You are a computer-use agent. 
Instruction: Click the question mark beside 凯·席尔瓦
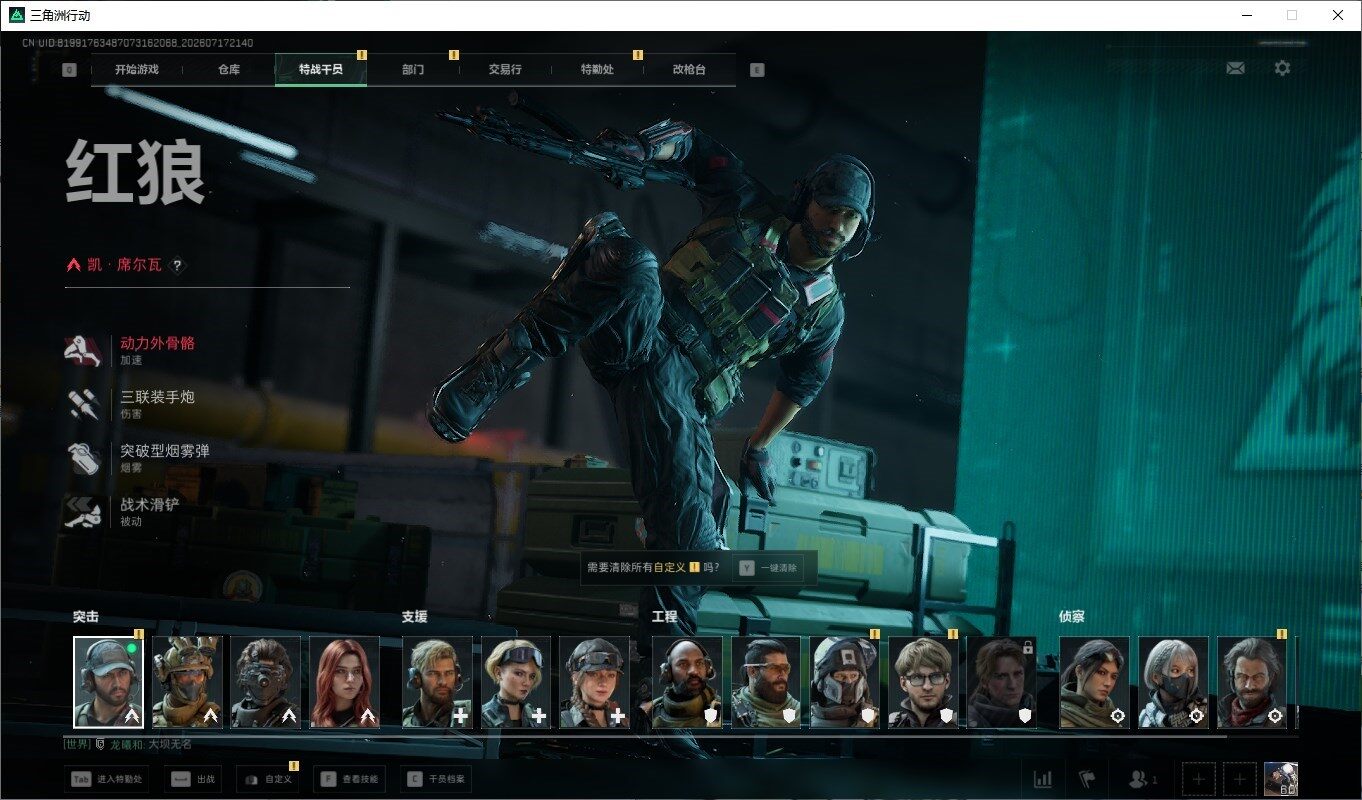point(177,265)
